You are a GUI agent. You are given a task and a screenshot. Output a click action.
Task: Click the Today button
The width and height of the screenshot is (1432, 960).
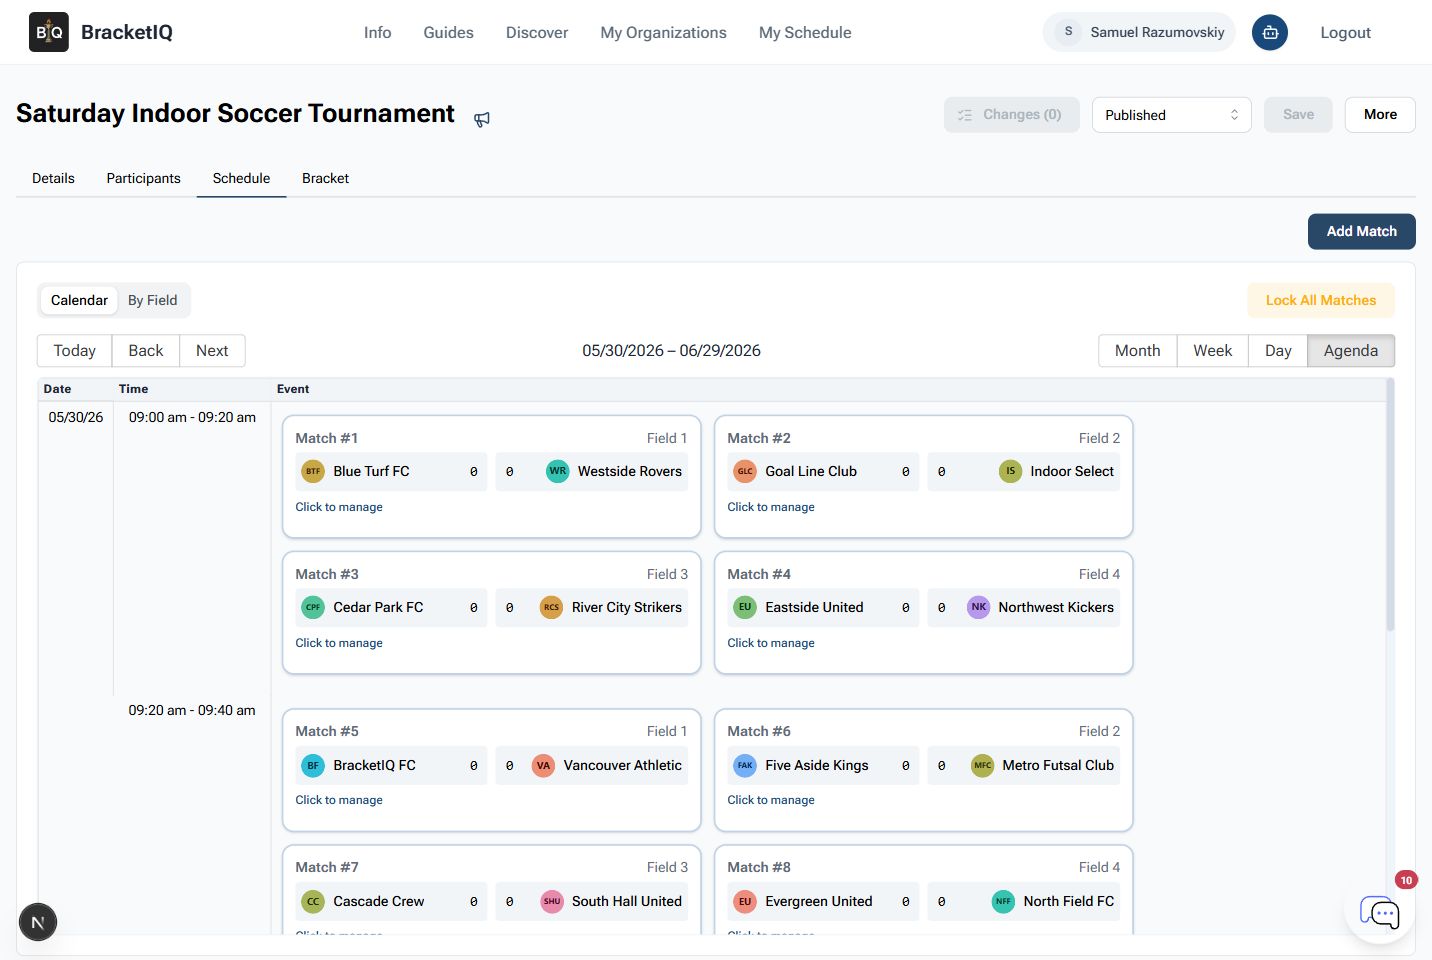click(75, 351)
